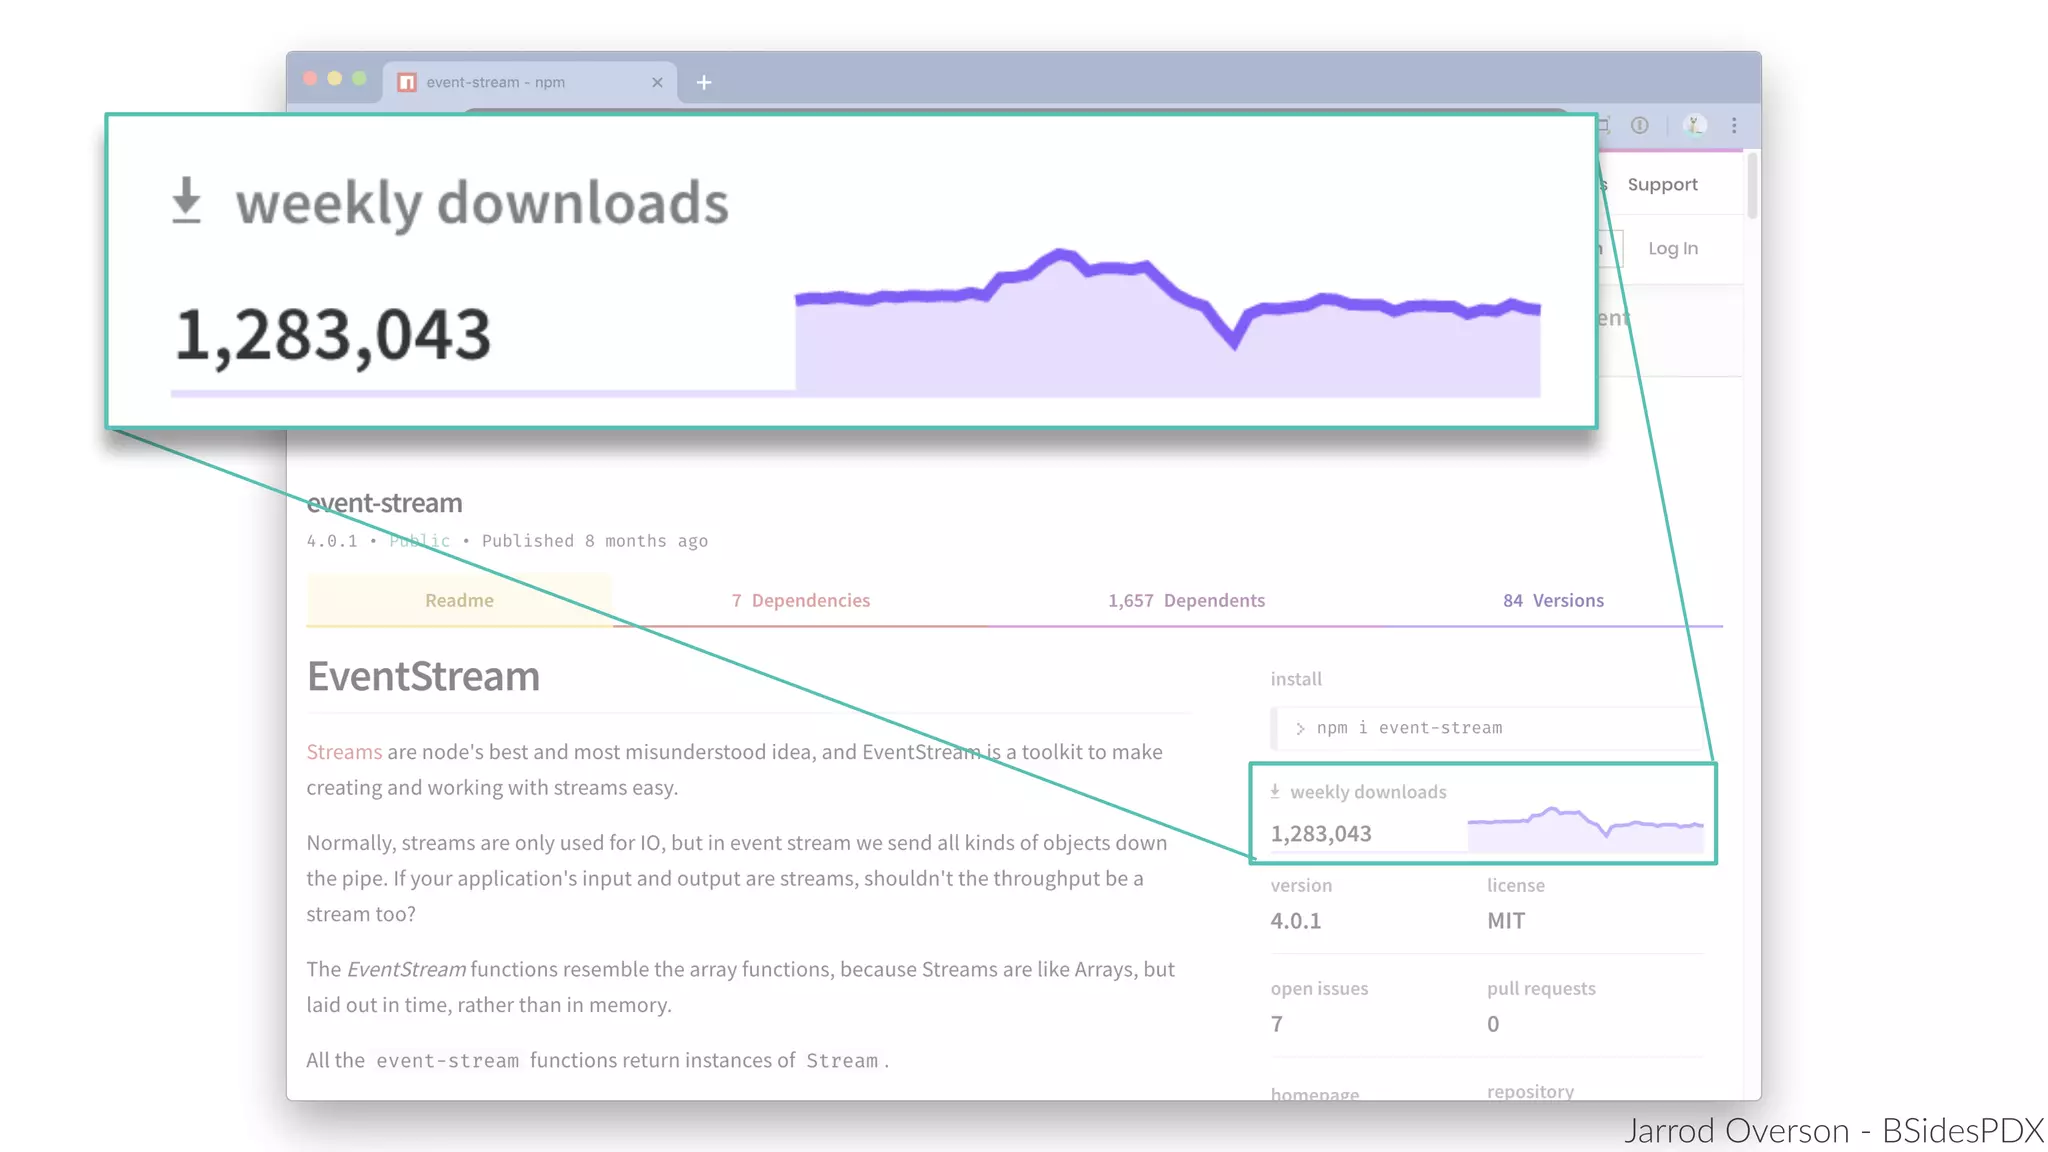
Task: Open the 84 Versions tab
Action: click(1553, 600)
